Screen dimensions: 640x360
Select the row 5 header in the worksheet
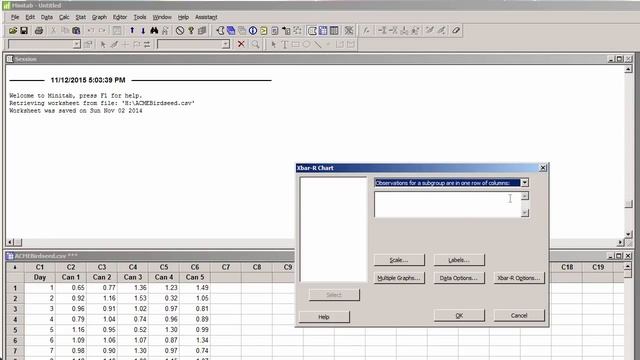(x=16, y=330)
